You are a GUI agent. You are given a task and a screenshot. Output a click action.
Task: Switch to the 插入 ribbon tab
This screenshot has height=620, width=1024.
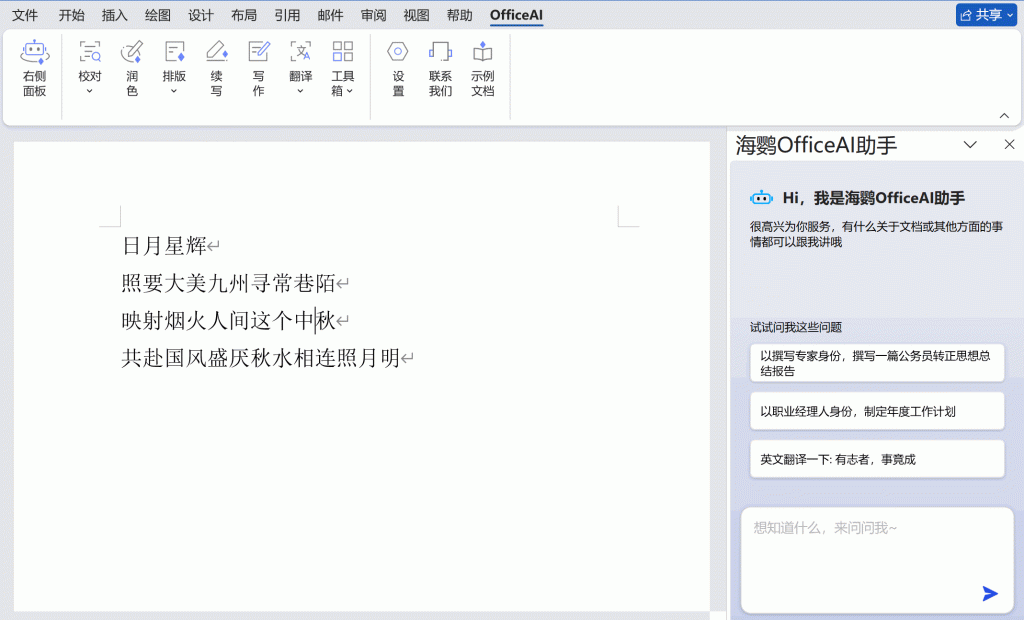[115, 15]
